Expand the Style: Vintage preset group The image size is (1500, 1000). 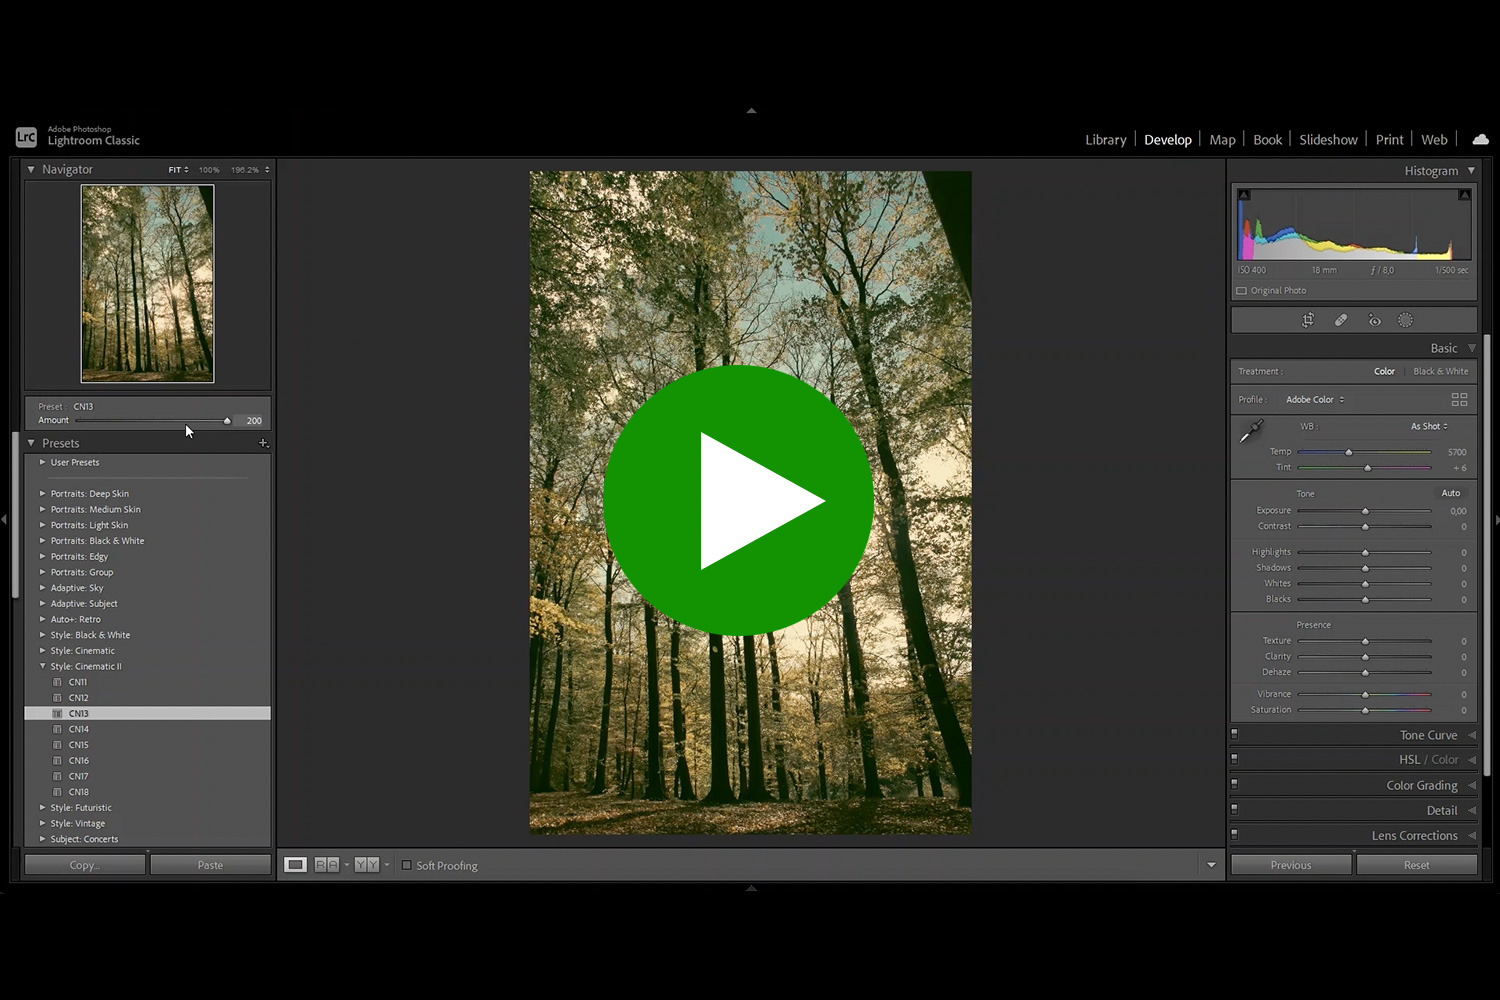[x=43, y=823]
